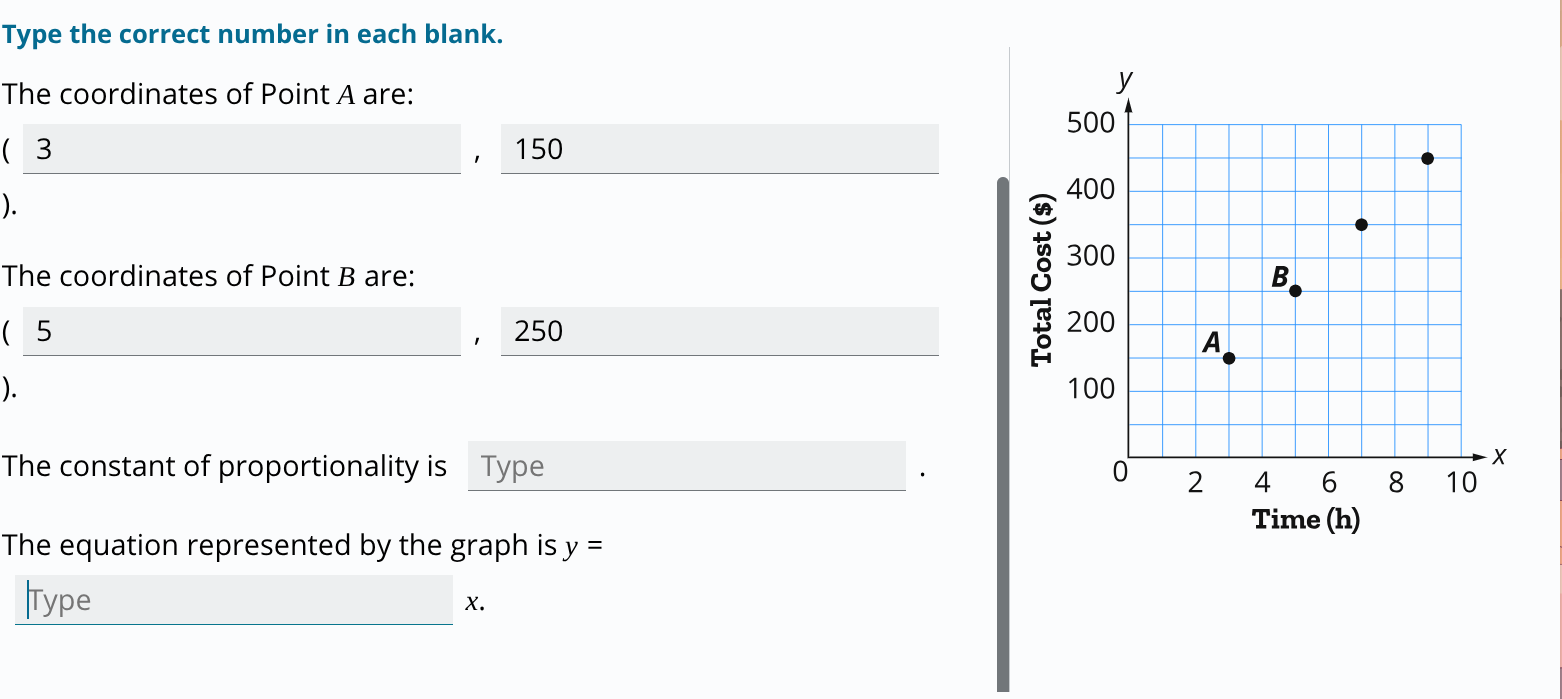Screen dimensions: 1562x699
Task: Click the label A beside its point
Action: 1212,343
